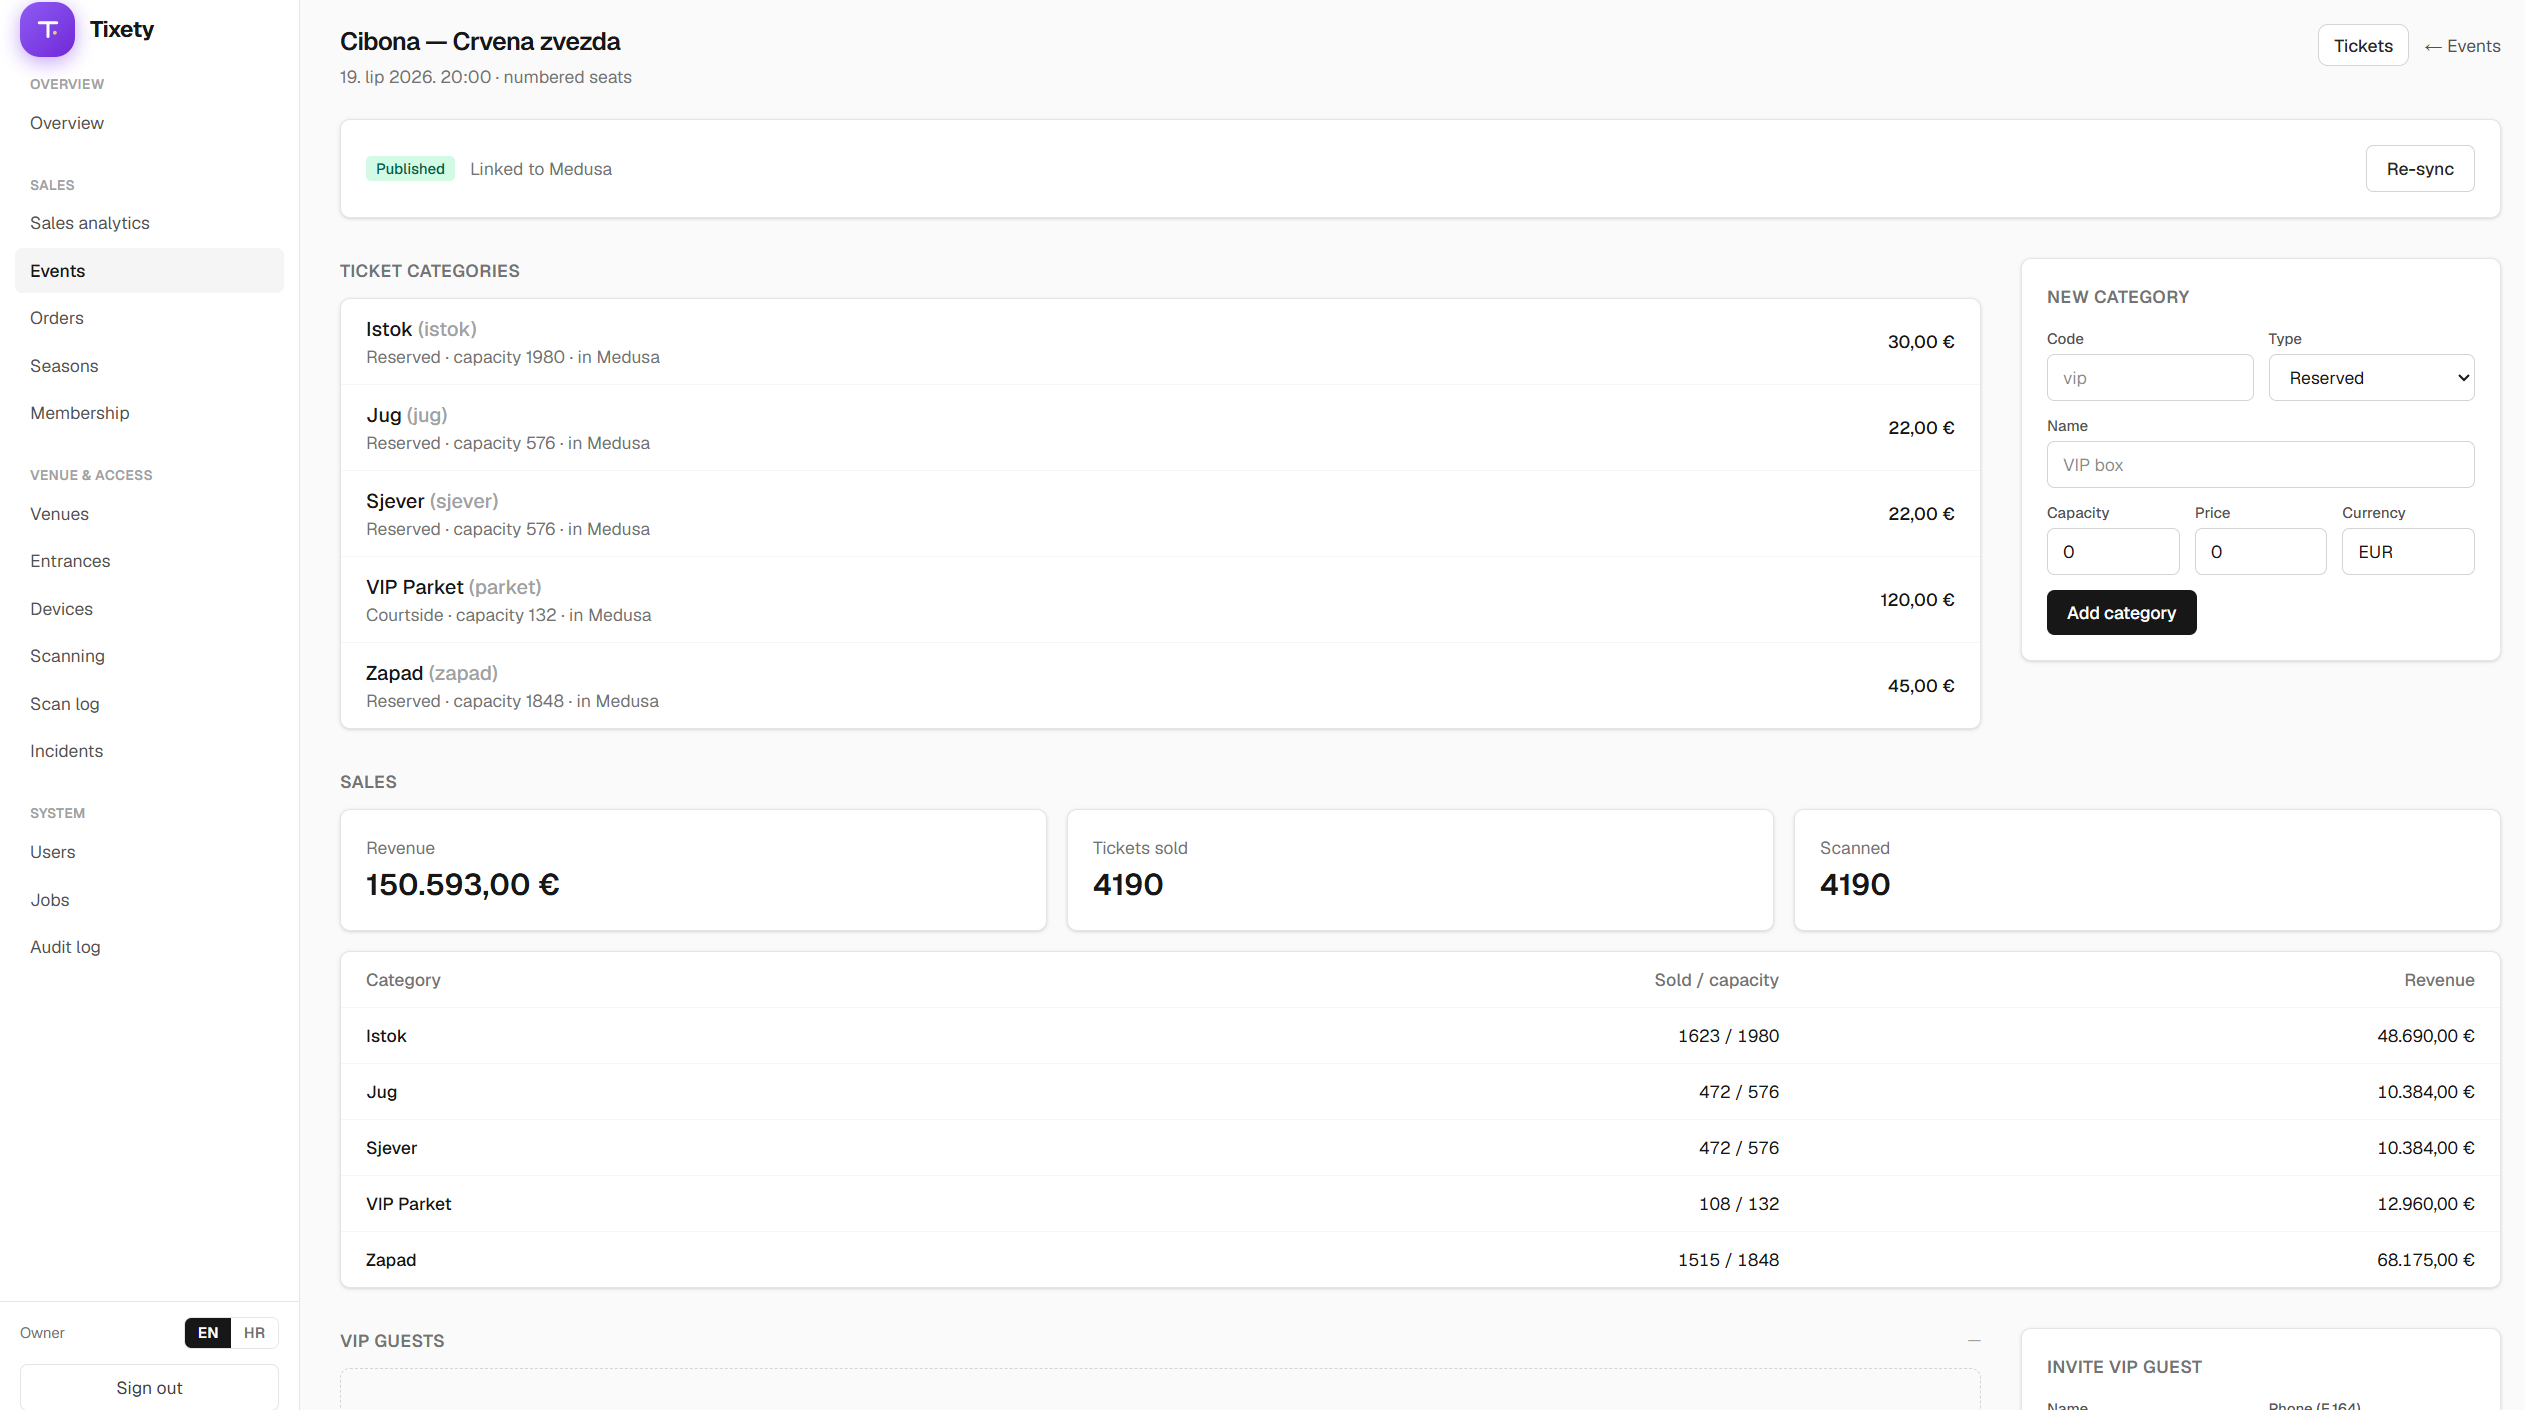Screen dimensions: 2525x1410
Task: Click the 45,00 € price
Action: pyautogui.click(x=1921, y=686)
